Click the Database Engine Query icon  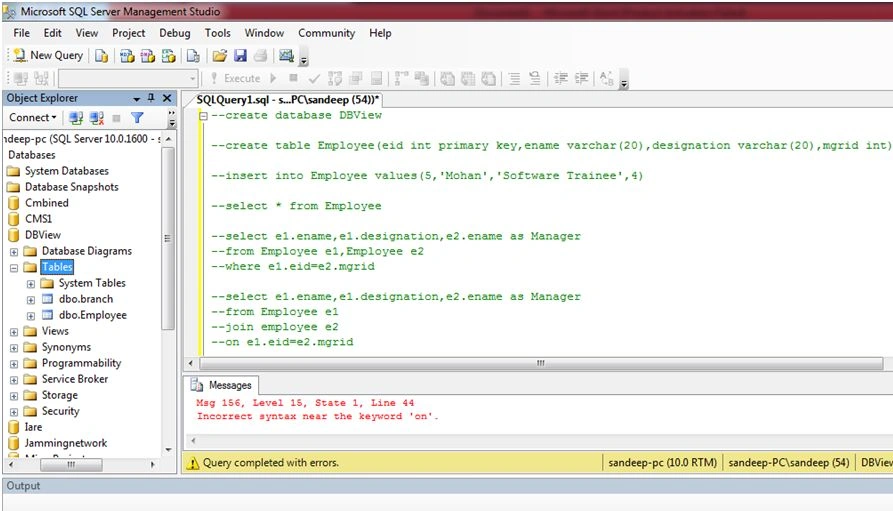pos(102,55)
